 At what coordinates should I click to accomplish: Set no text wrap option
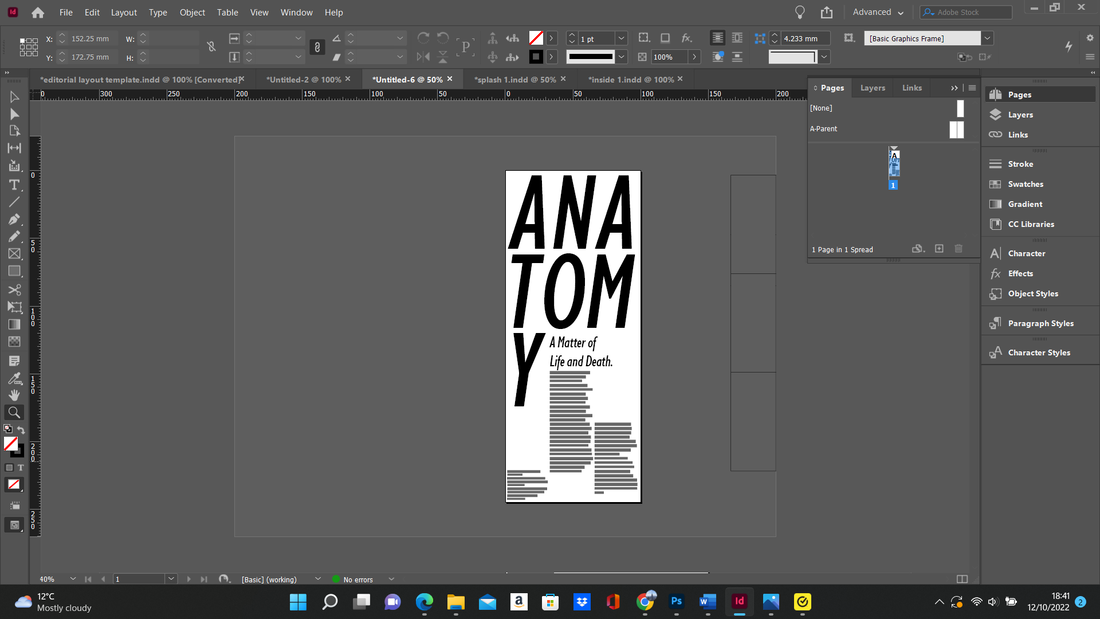pos(717,38)
